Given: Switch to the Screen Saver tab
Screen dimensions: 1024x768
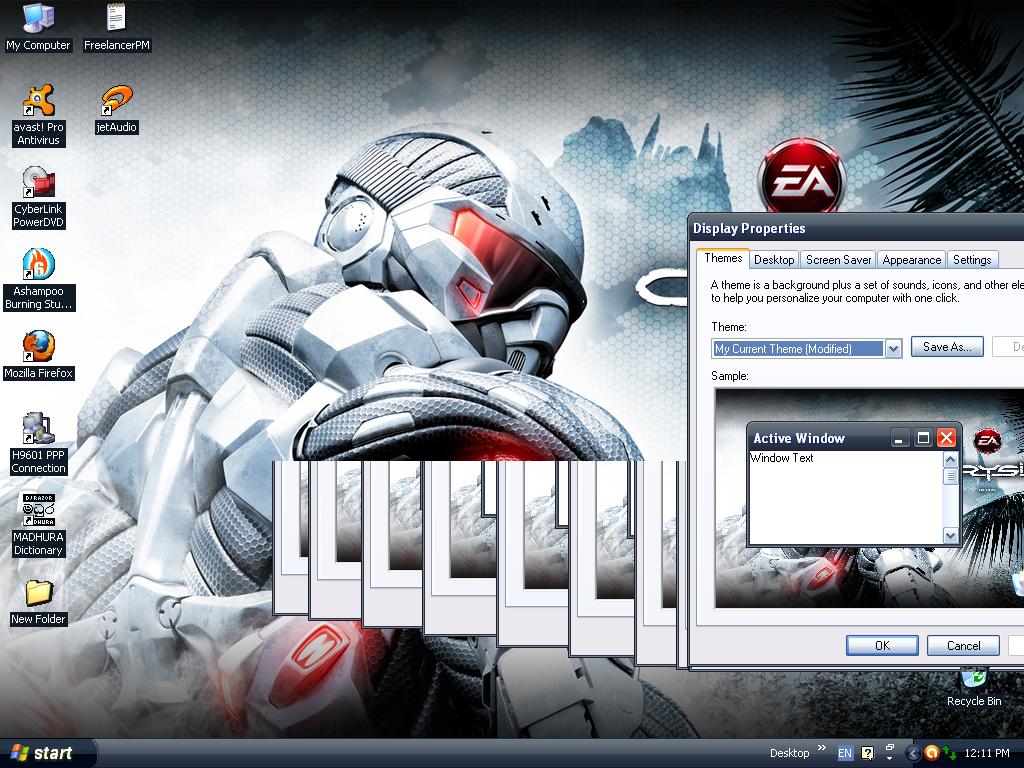Looking at the screenshot, I should pyautogui.click(x=838, y=259).
